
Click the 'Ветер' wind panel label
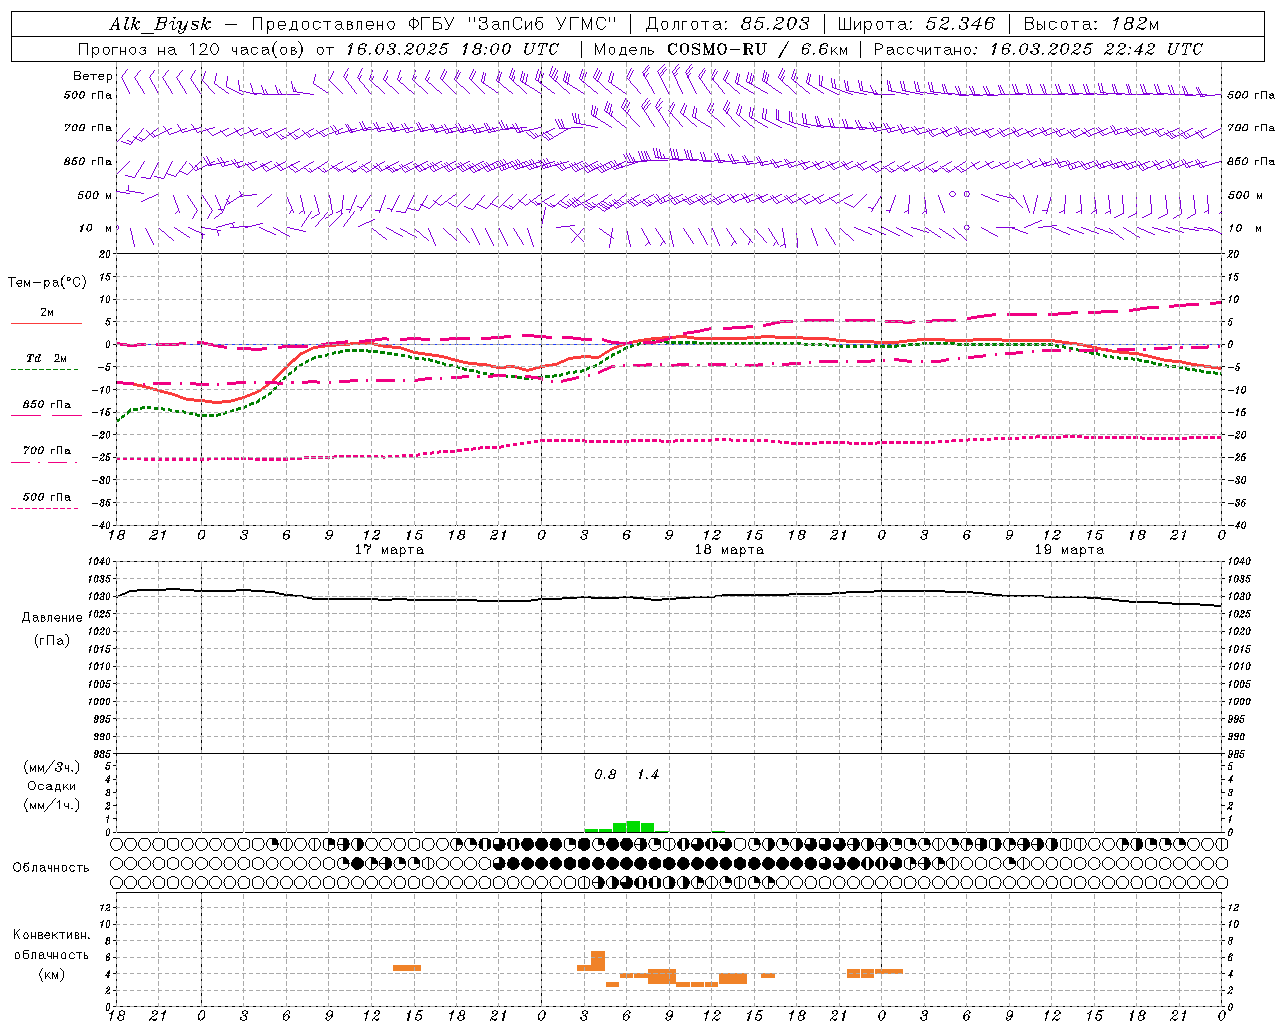[x=92, y=76]
